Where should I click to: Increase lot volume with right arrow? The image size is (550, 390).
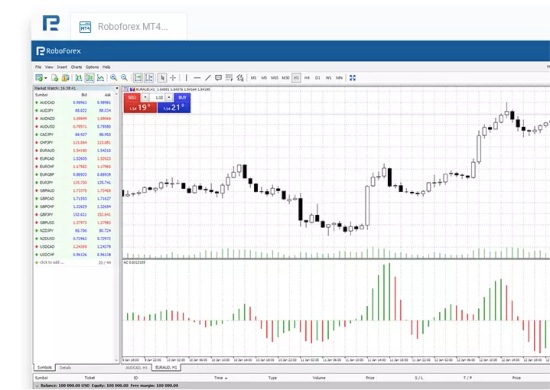click(x=169, y=98)
